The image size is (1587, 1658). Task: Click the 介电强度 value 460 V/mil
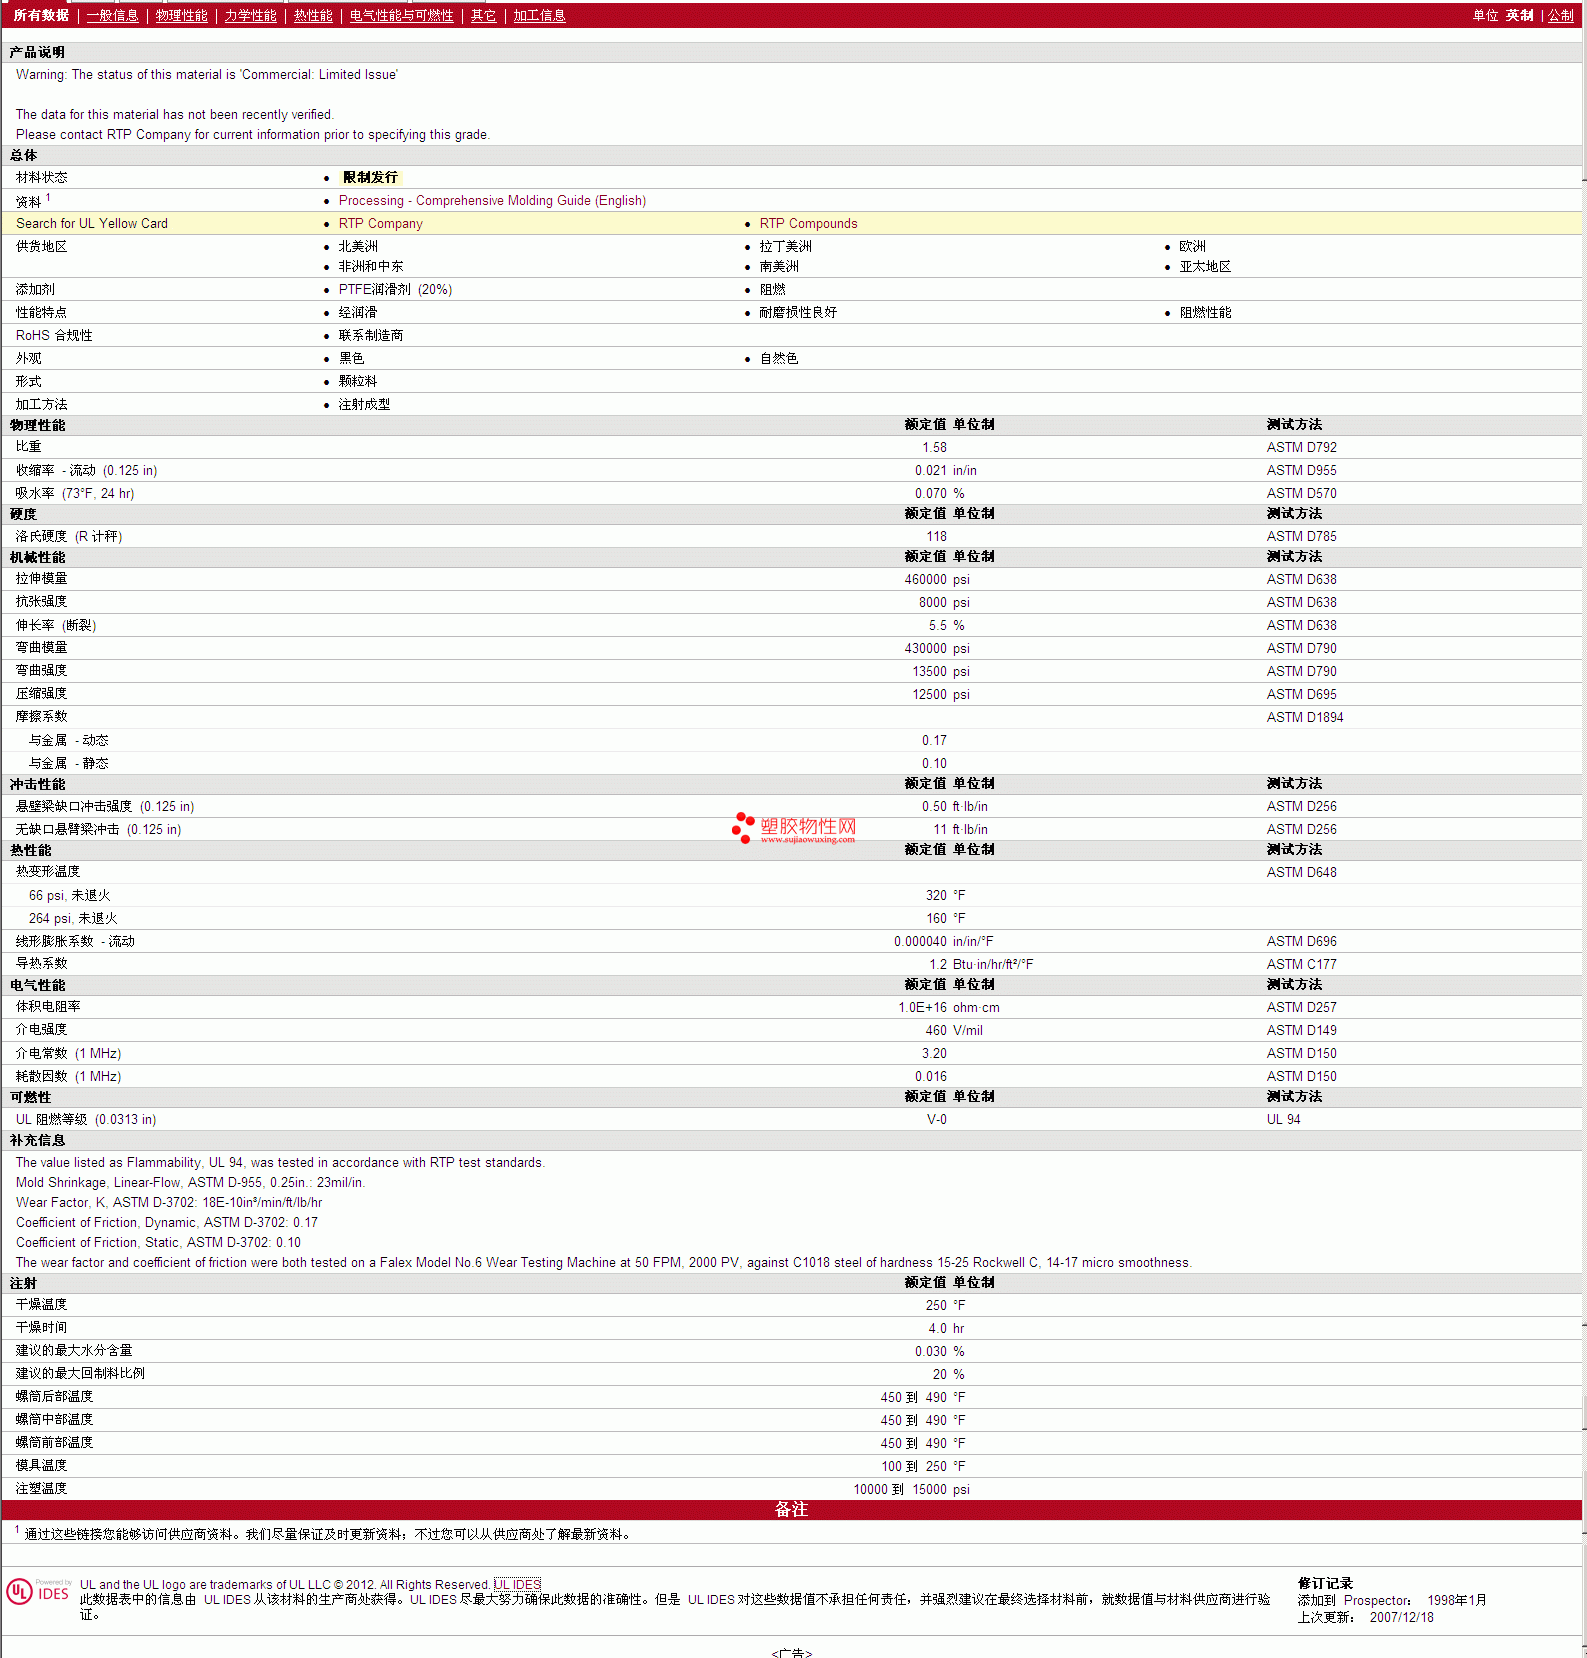(954, 1030)
